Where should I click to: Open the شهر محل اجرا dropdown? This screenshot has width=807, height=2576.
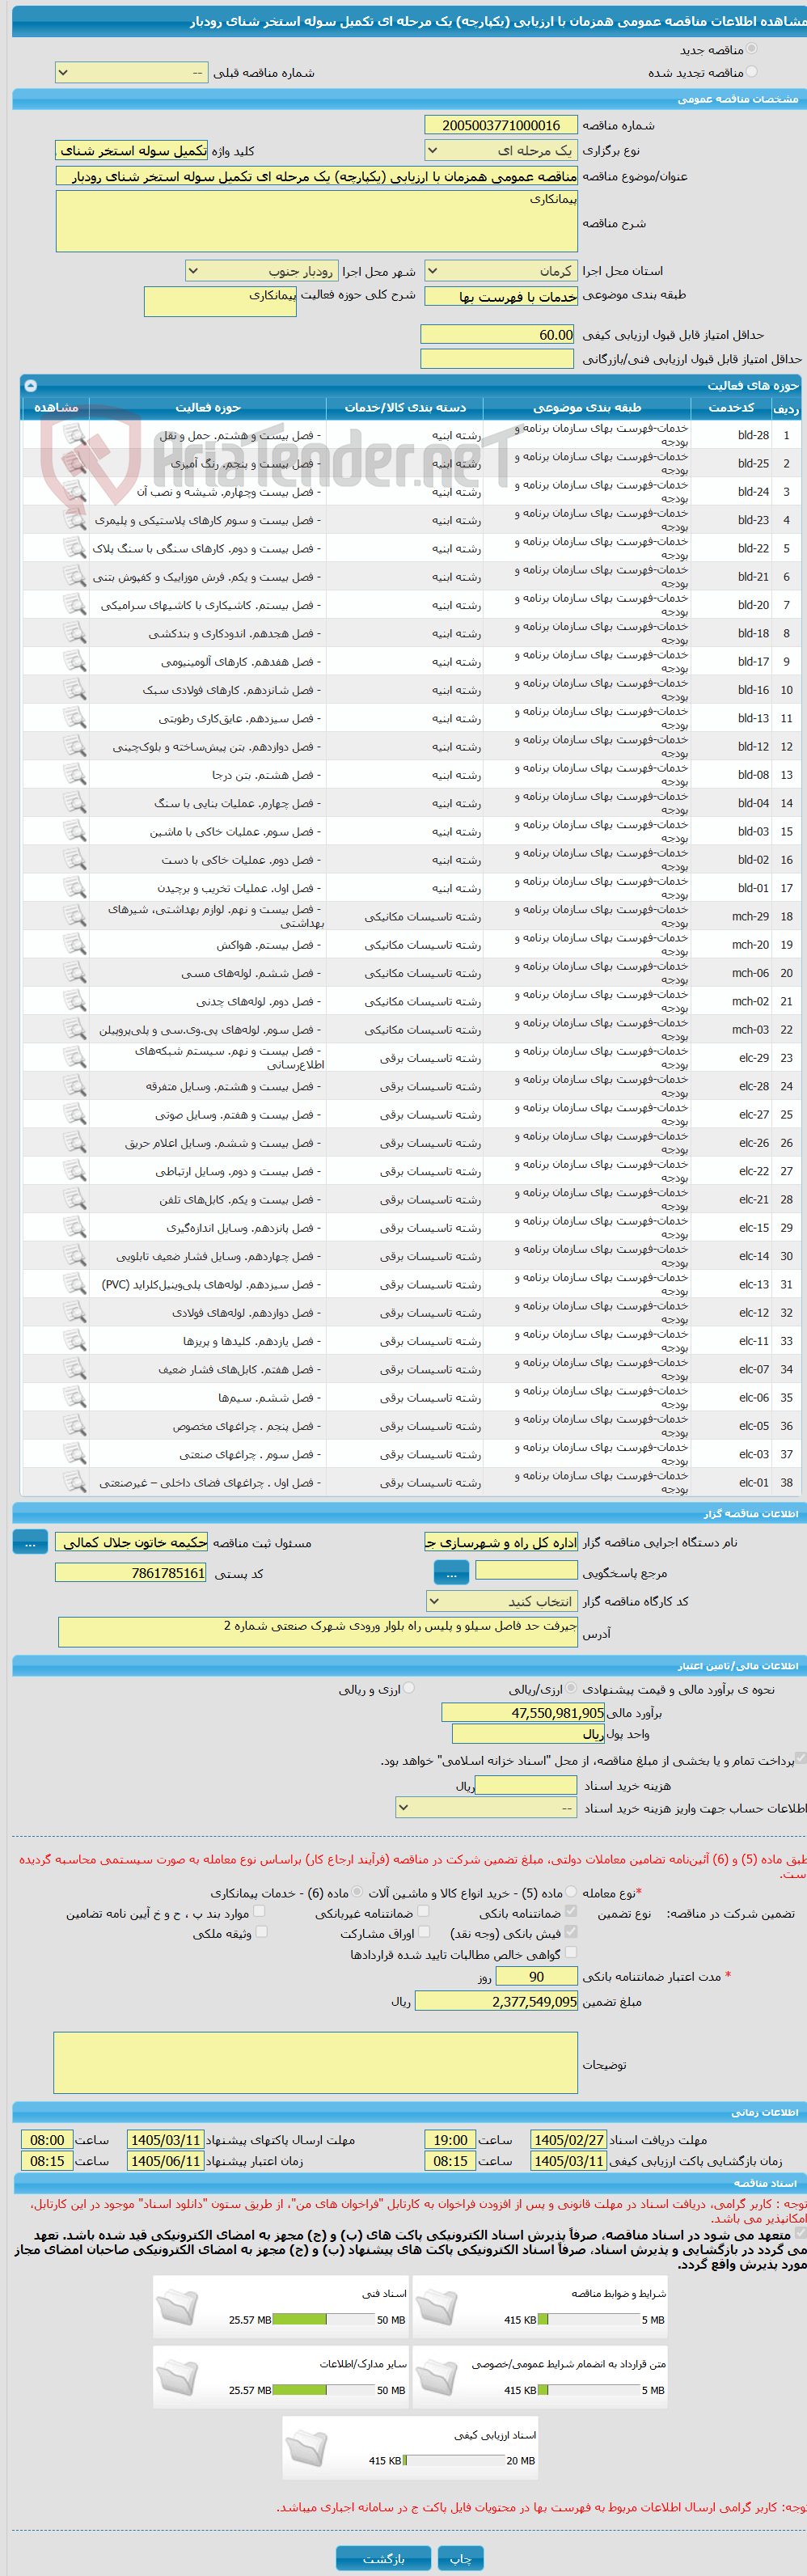tap(261, 270)
